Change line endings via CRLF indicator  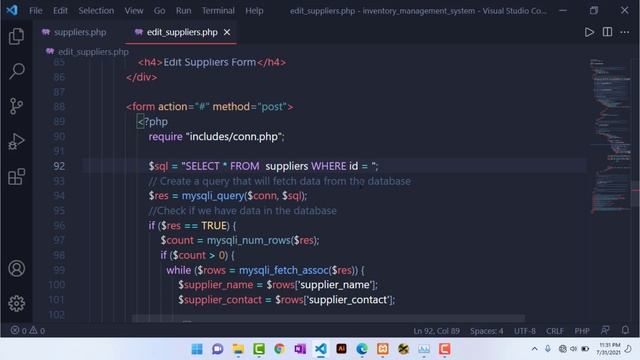point(554,331)
